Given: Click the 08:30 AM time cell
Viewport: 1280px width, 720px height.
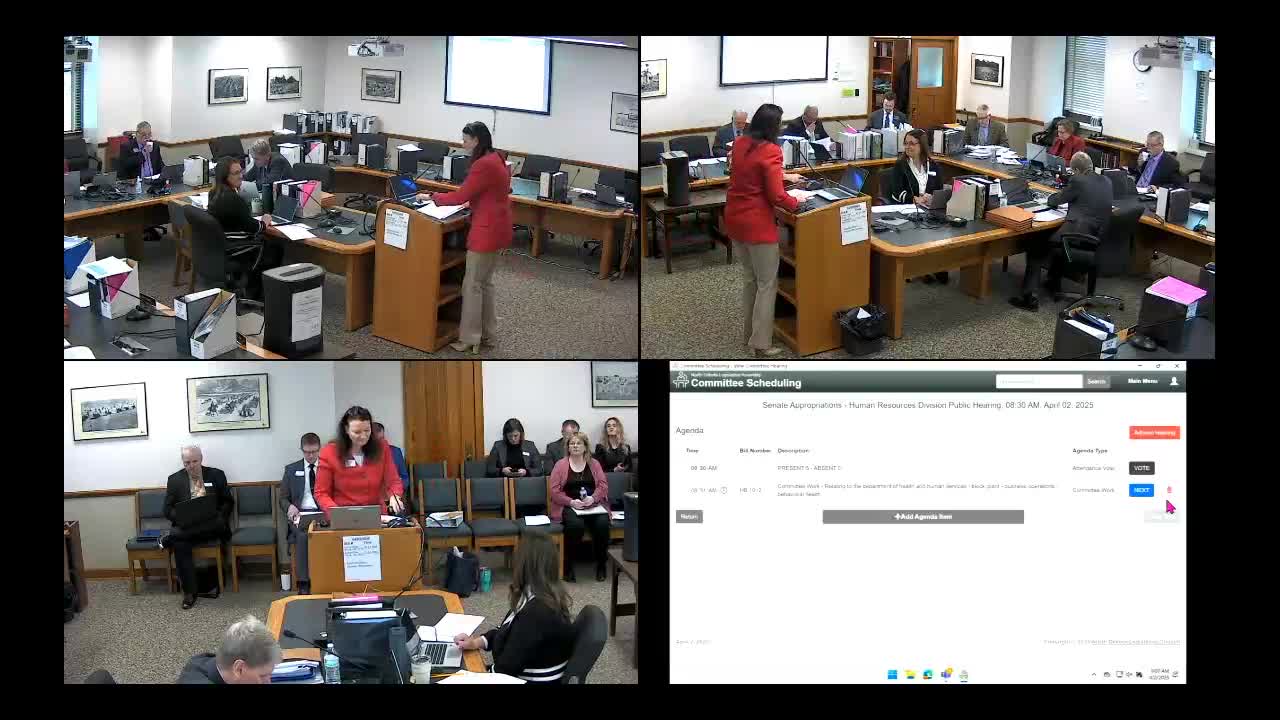Looking at the screenshot, I should pyautogui.click(x=703, y=468).
